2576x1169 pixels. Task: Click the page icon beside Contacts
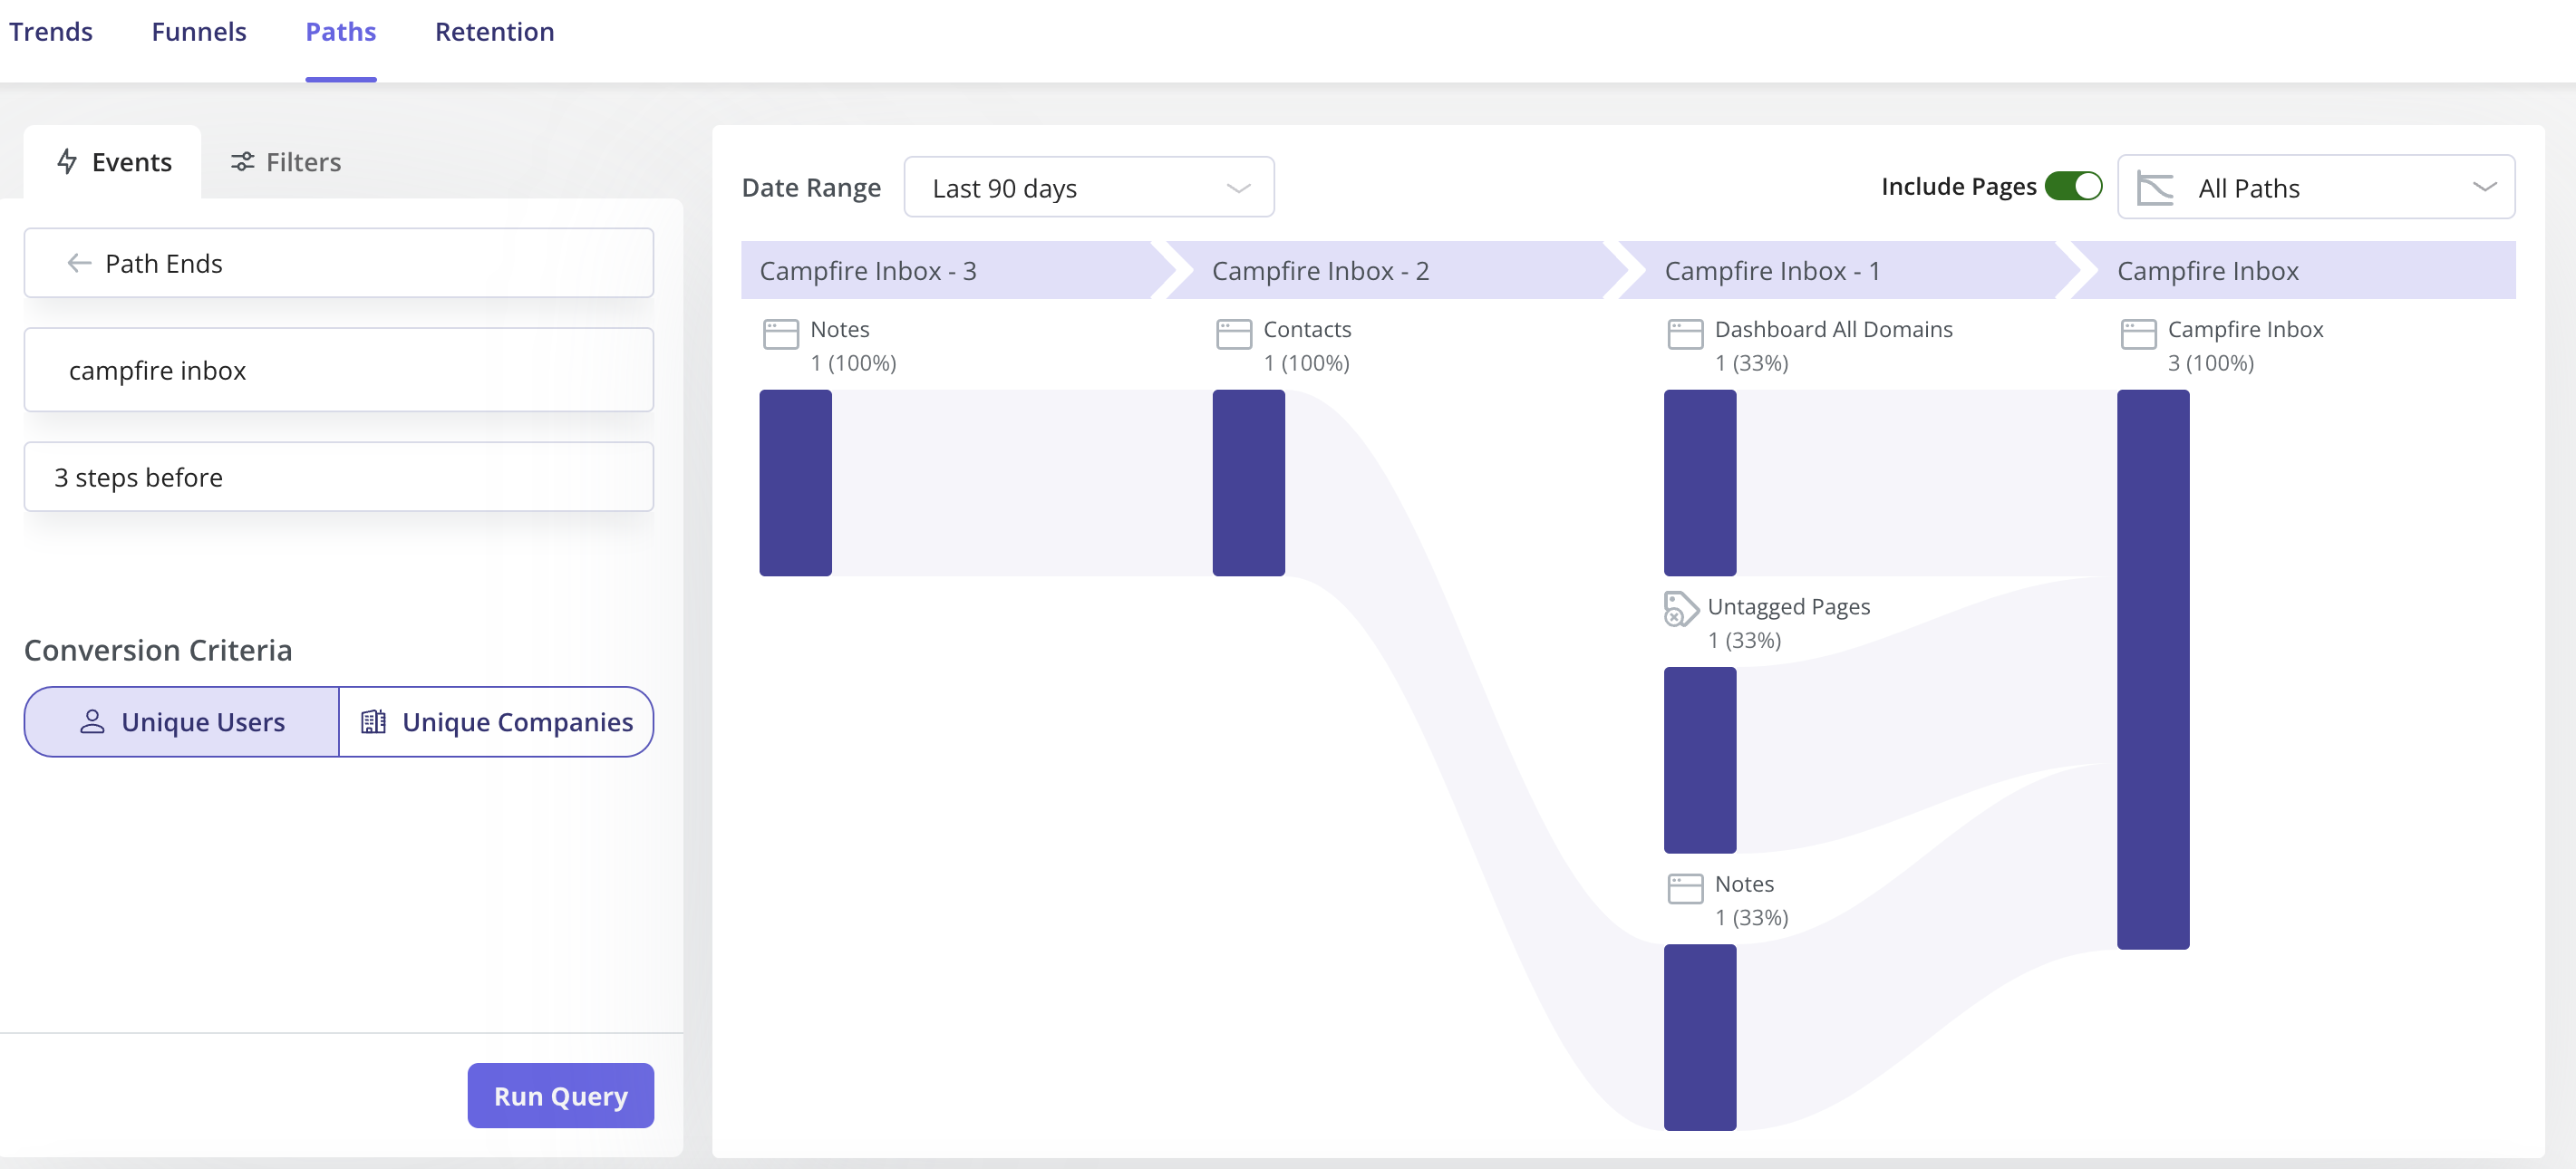[1234, 334]
